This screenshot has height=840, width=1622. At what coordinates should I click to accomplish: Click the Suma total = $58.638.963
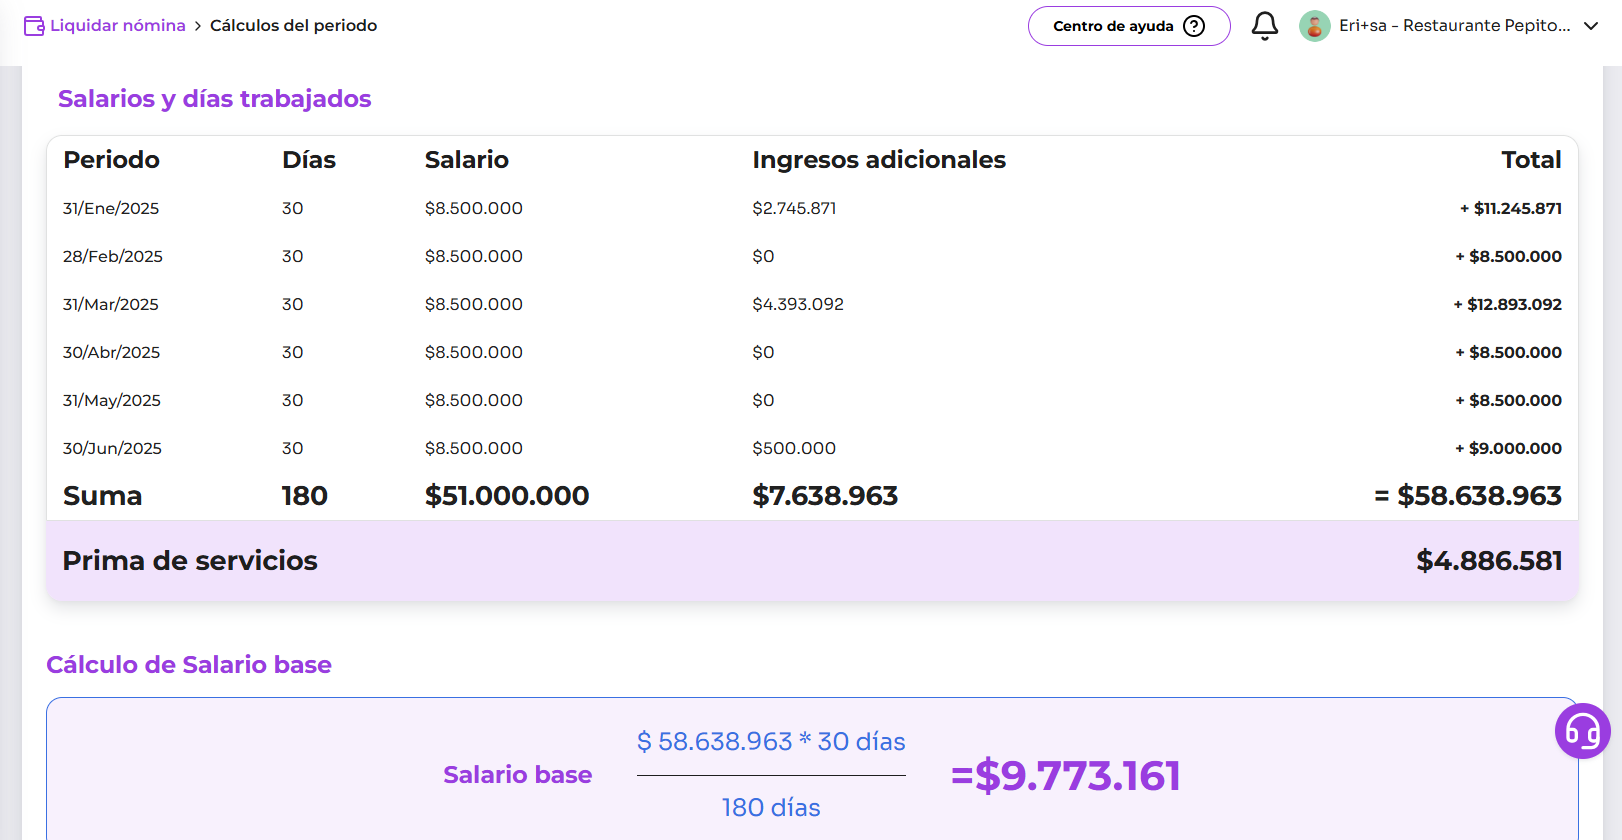[x=1467, y=496]
